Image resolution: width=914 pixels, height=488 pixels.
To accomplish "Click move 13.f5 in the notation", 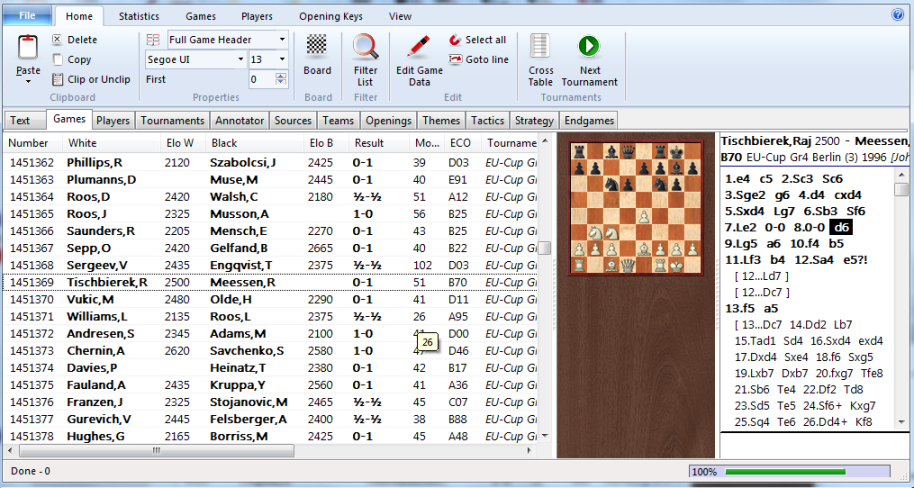I will [x=739, y=308].
